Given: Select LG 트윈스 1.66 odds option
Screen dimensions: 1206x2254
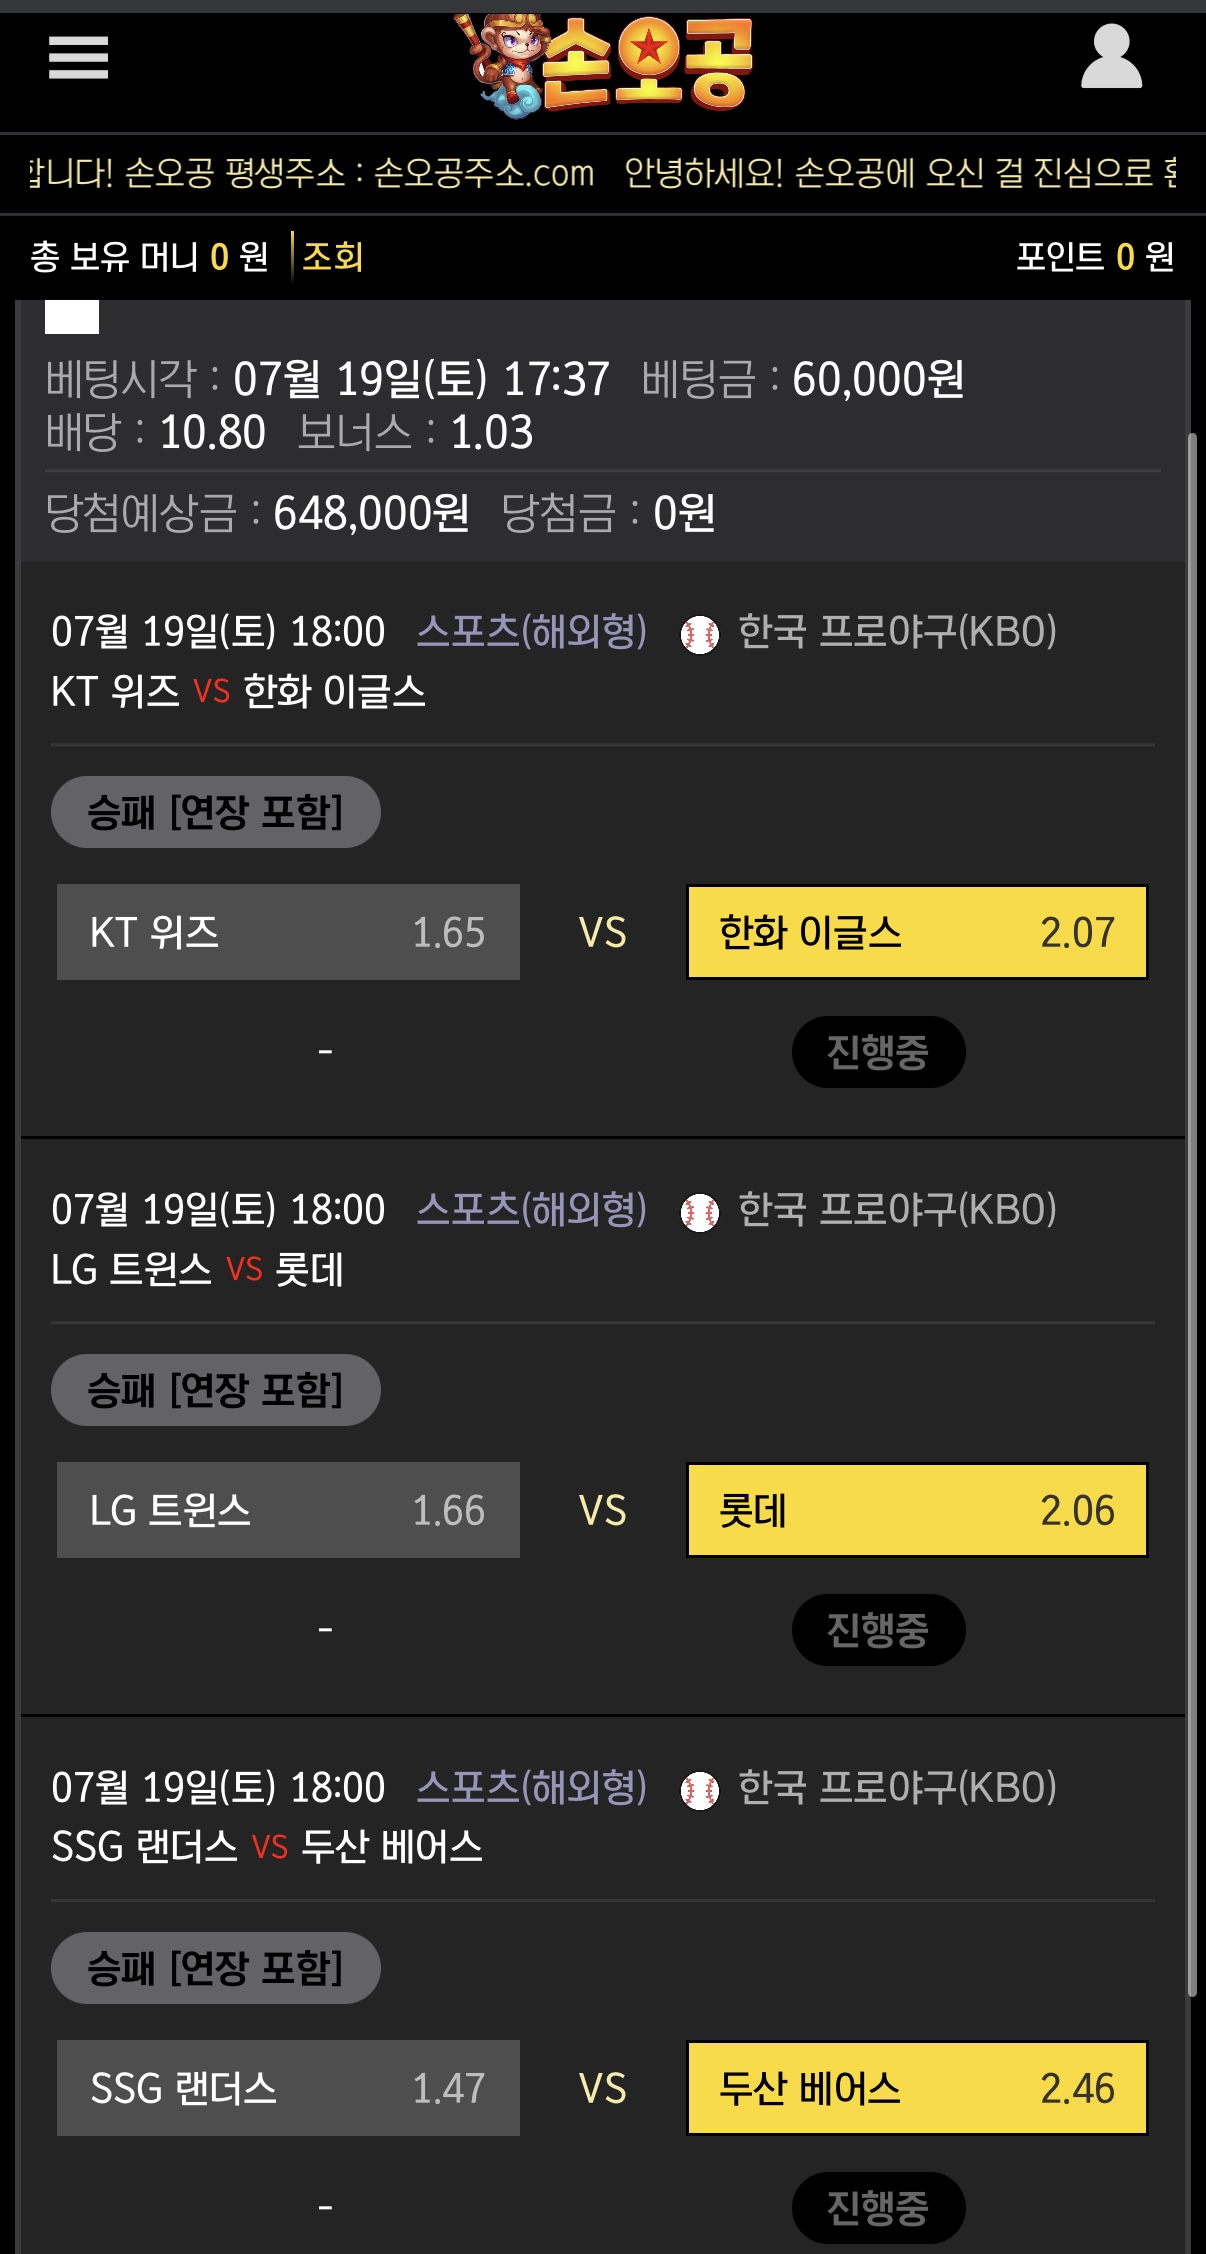Looking at the screenshot, I should (288, 1510).
